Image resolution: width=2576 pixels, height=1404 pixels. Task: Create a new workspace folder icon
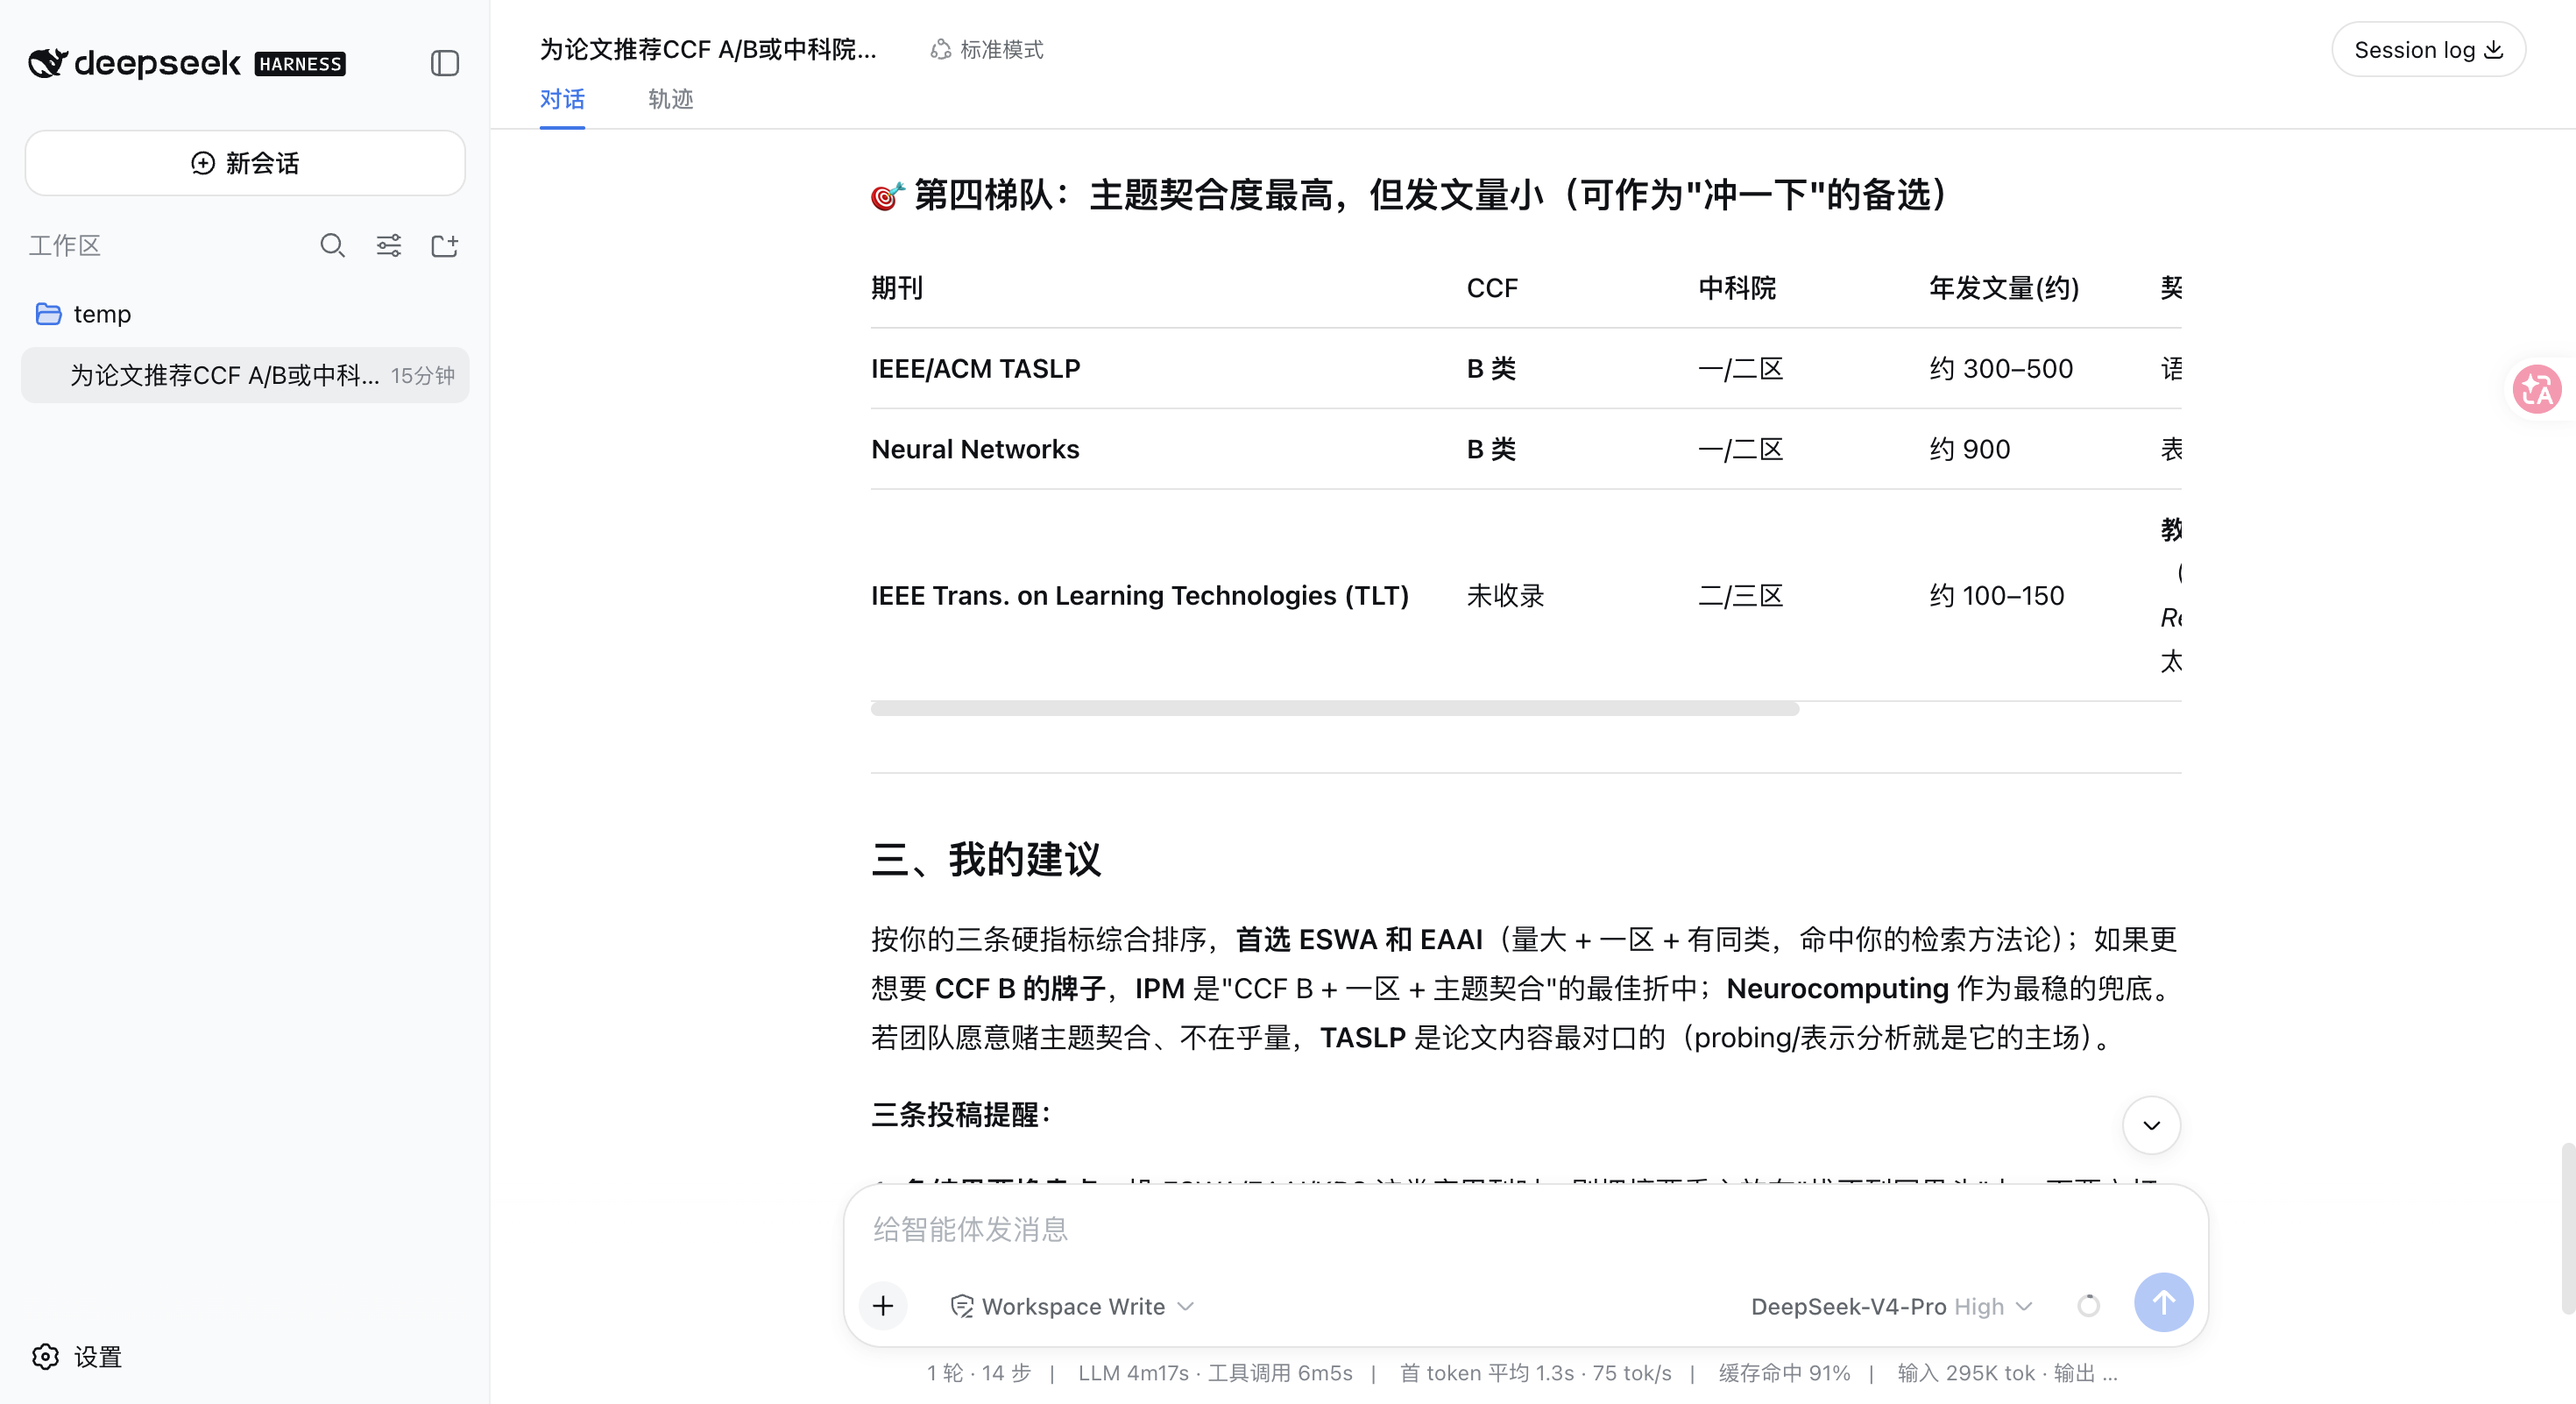445,246
